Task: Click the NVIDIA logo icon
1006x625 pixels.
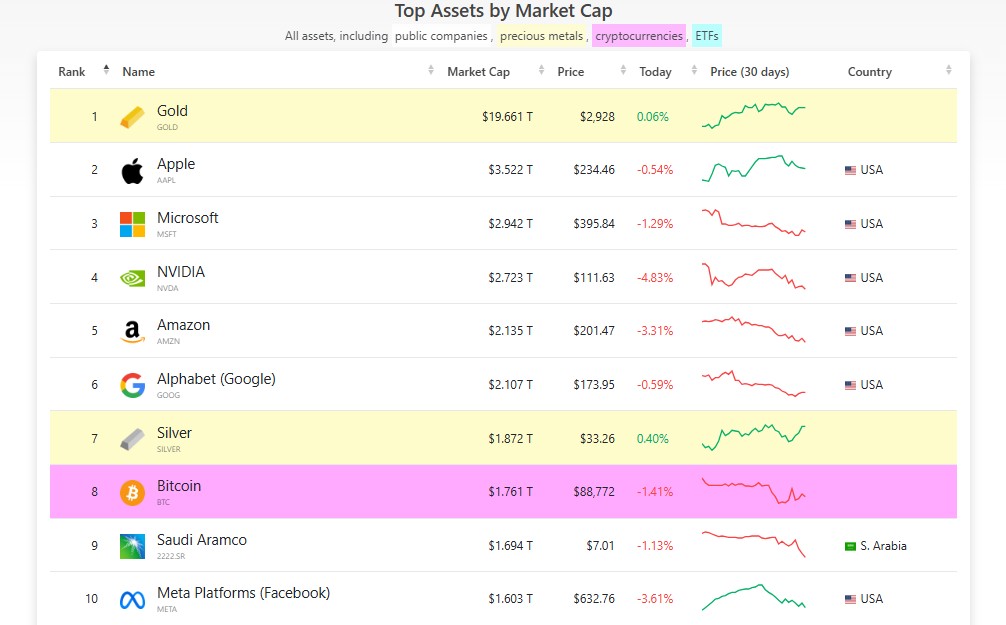Action: (x=132, y=278)
